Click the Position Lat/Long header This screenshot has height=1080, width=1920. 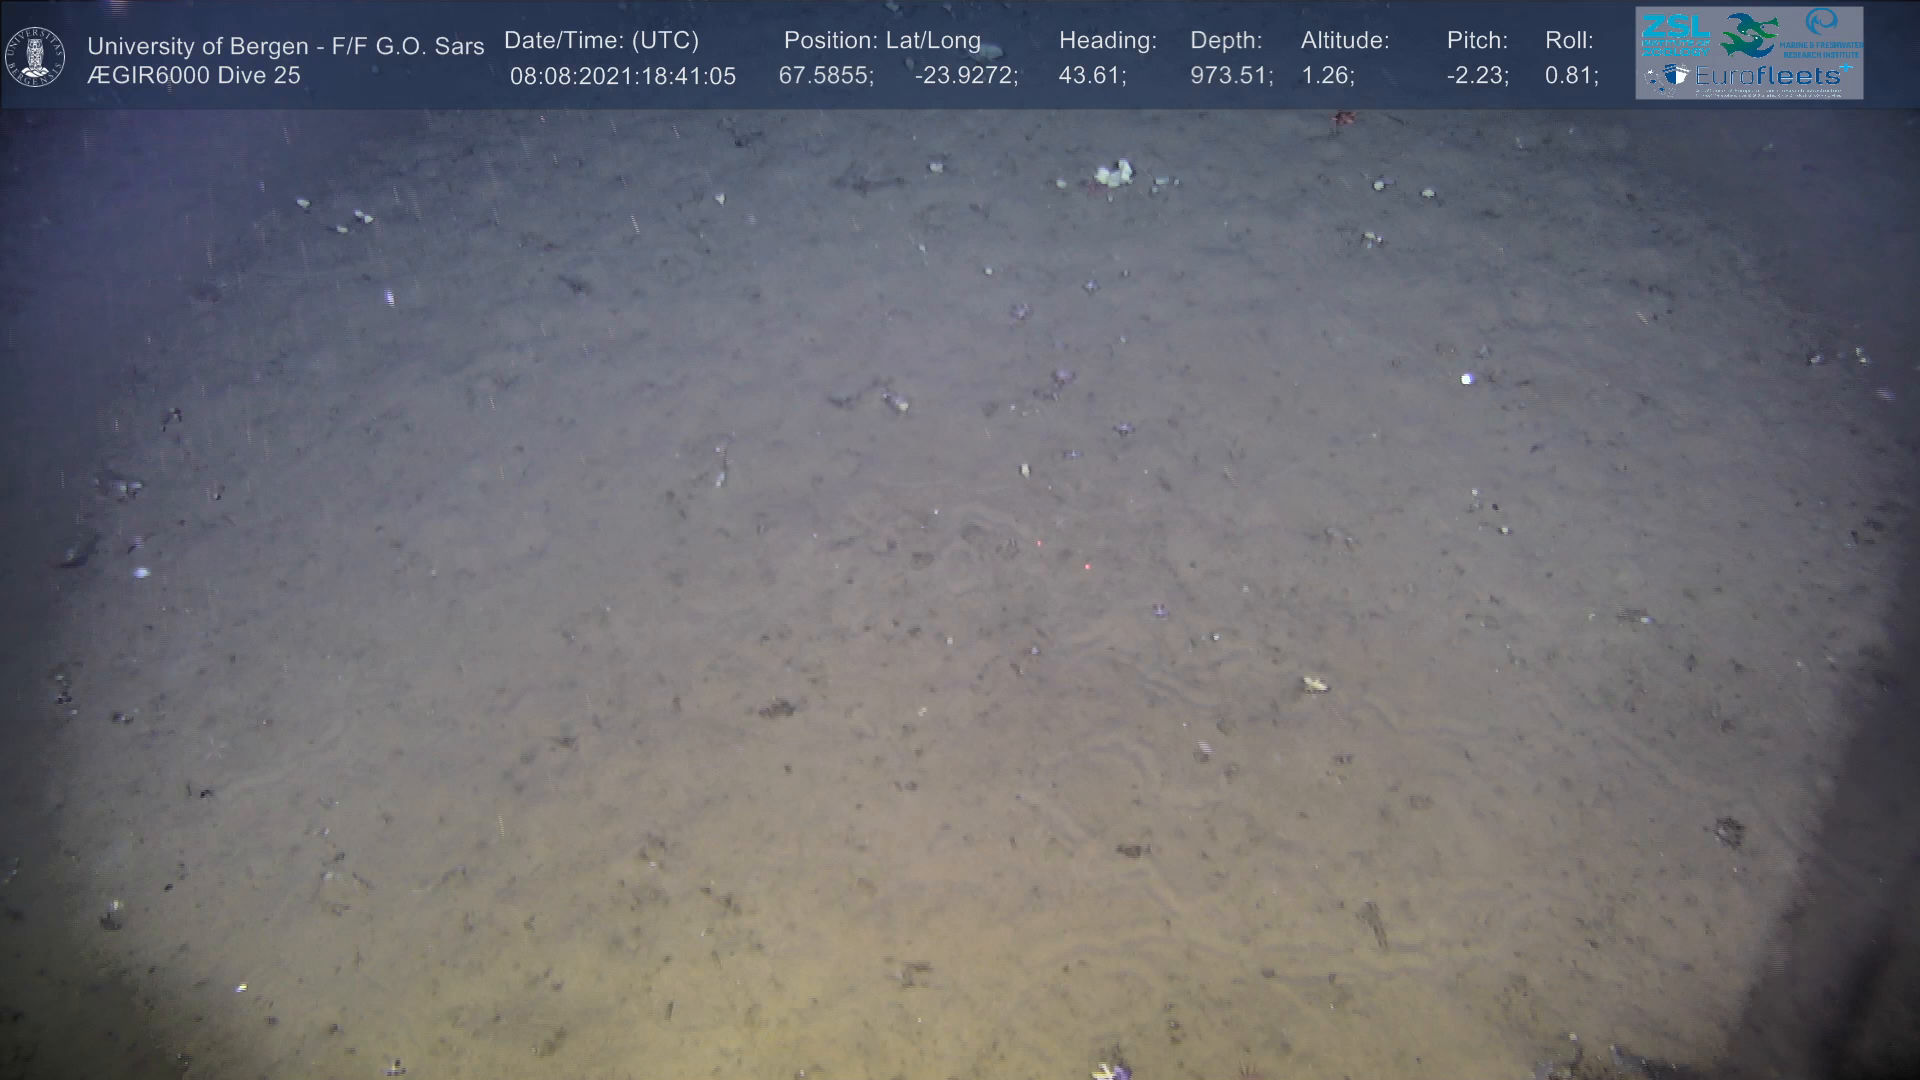coord(881,40)
